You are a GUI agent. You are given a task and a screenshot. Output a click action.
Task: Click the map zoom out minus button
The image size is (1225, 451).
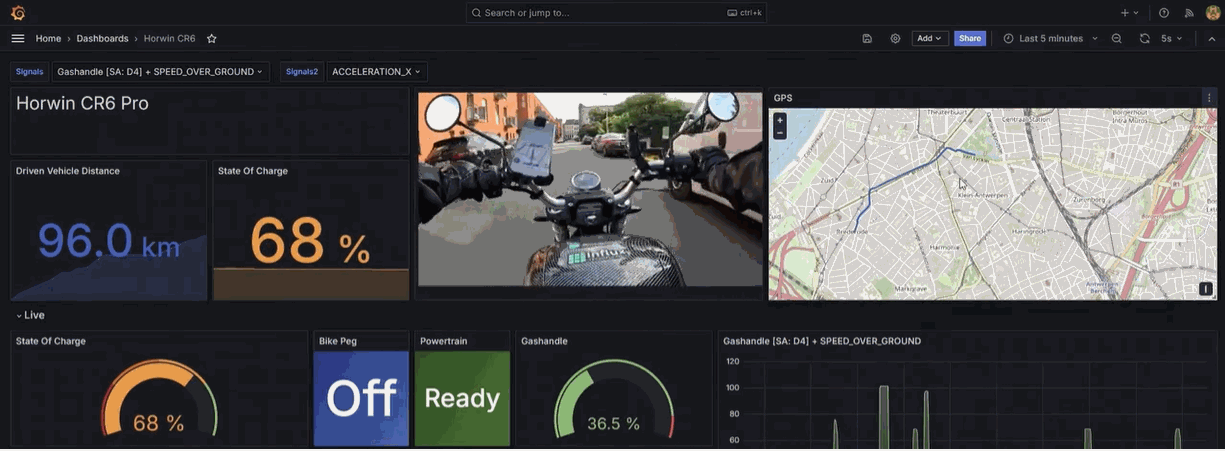click(780, 133)
